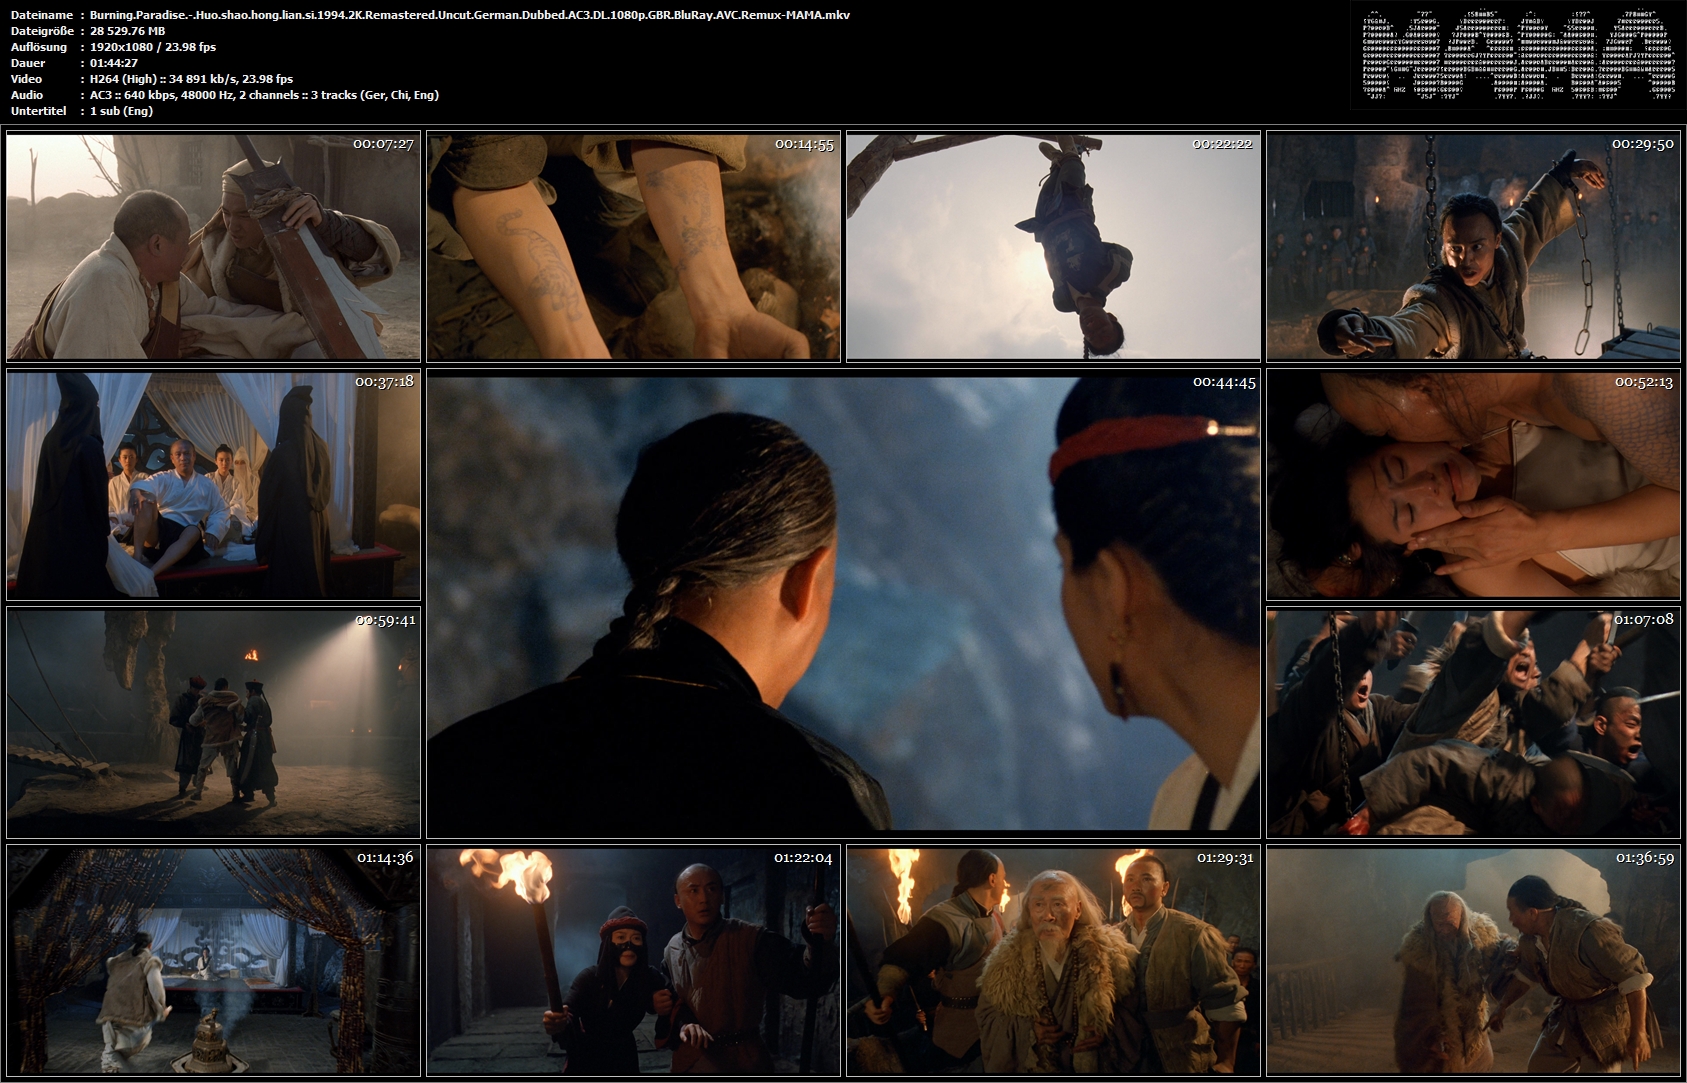Open the beaded curtain thumbnail at 01:14:36

pyautogui.click(x=213, y=961)
